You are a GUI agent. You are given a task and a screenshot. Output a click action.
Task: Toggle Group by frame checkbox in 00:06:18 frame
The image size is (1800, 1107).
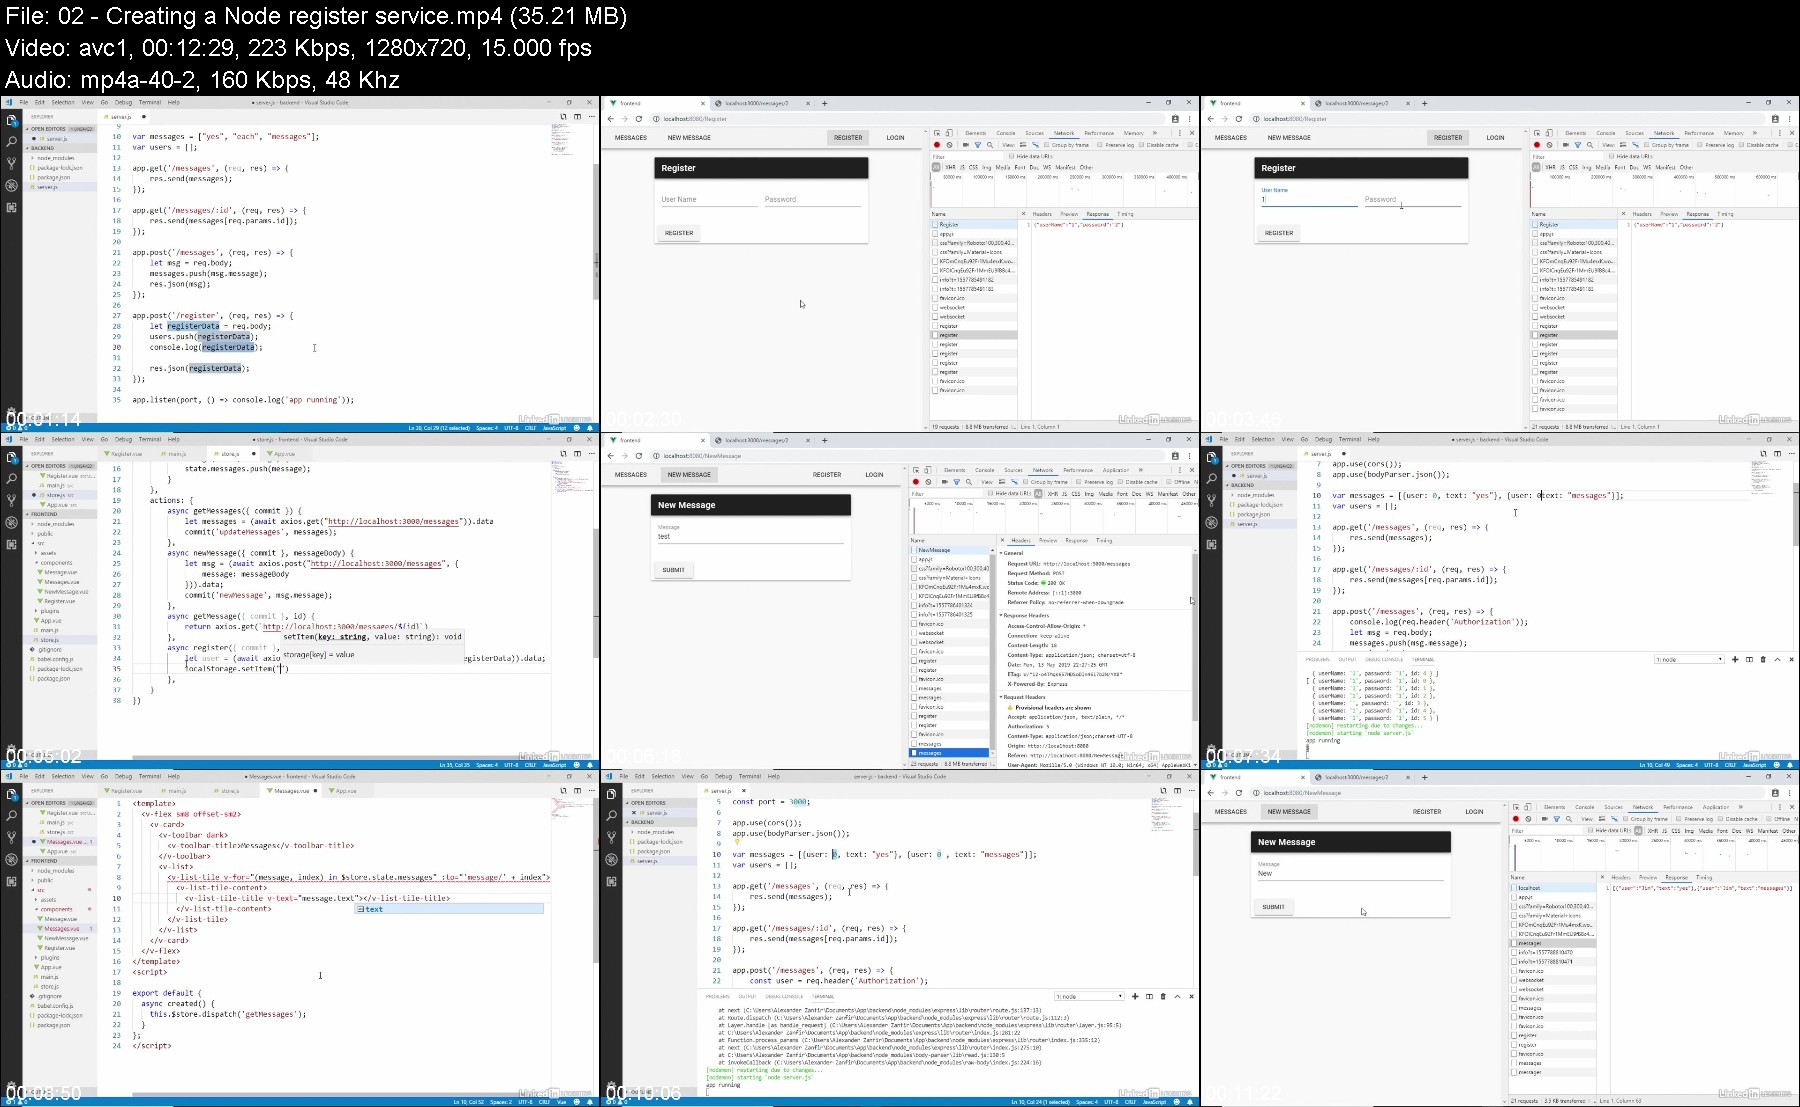click(1025, 482)
